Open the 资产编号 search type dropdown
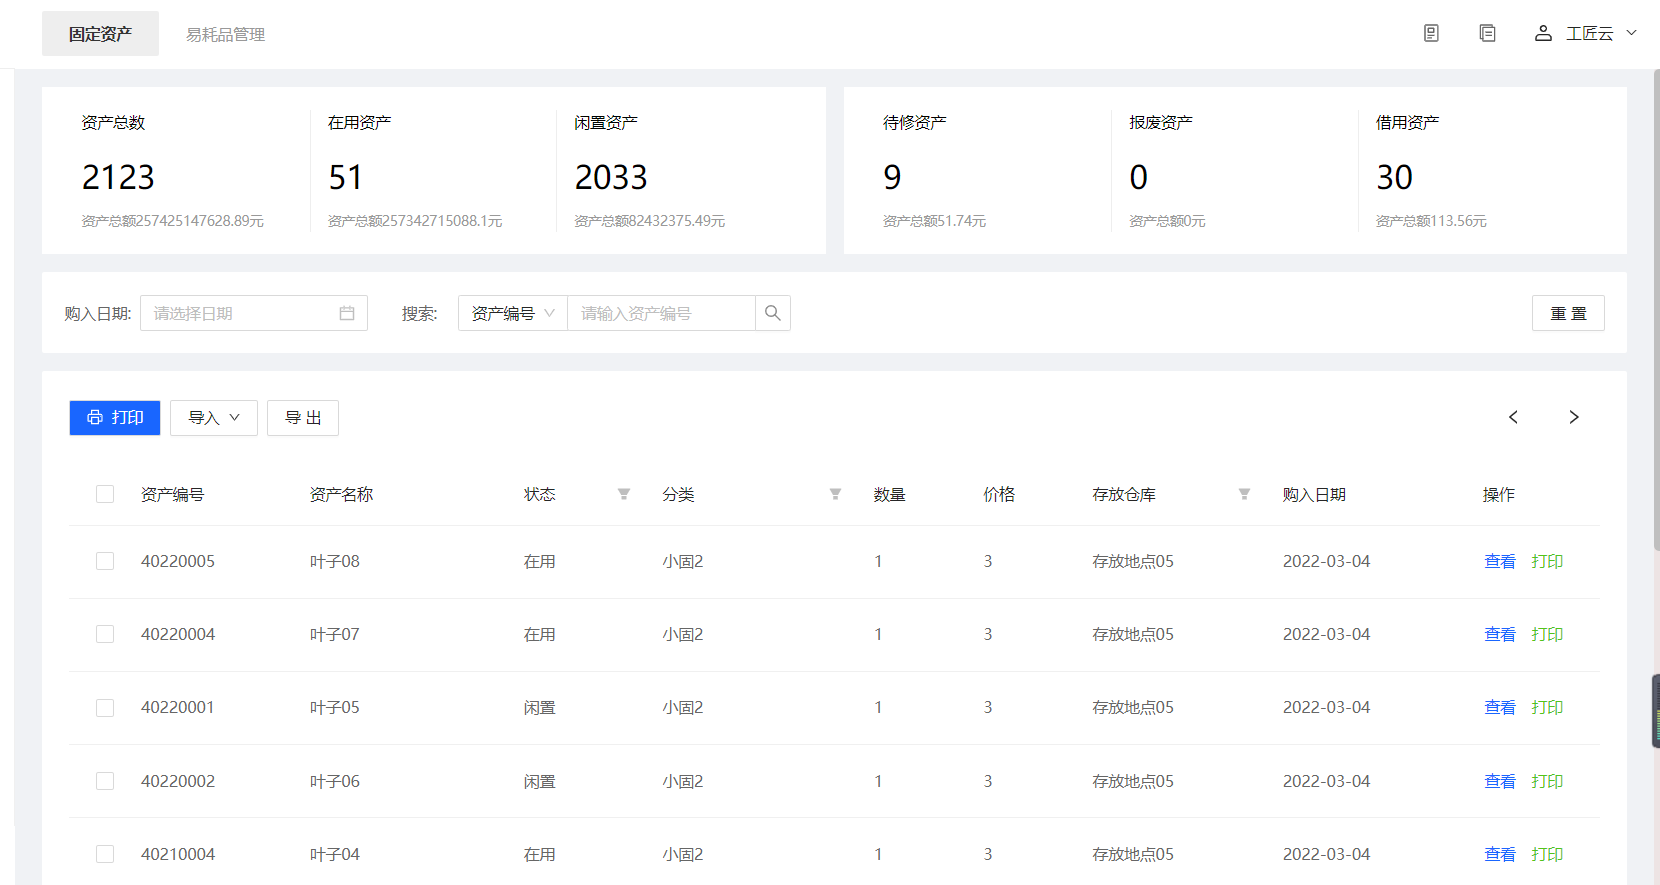1660x885 pixels. pos(513,313)
